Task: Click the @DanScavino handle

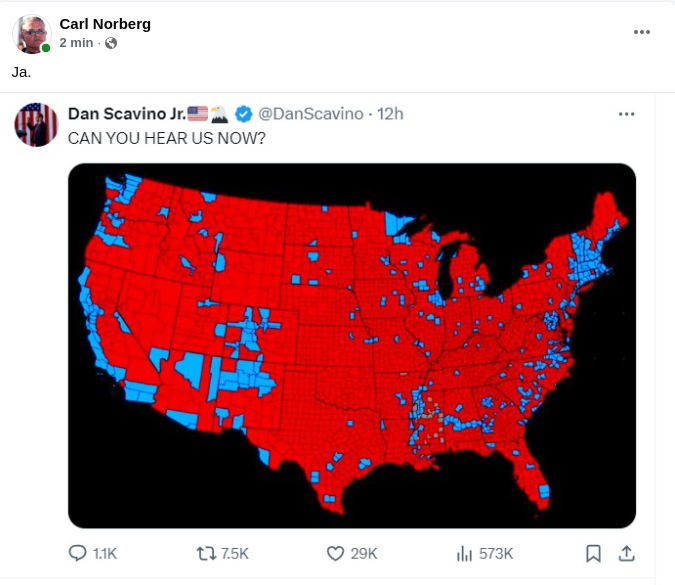Action: click(x=311, y=114)
